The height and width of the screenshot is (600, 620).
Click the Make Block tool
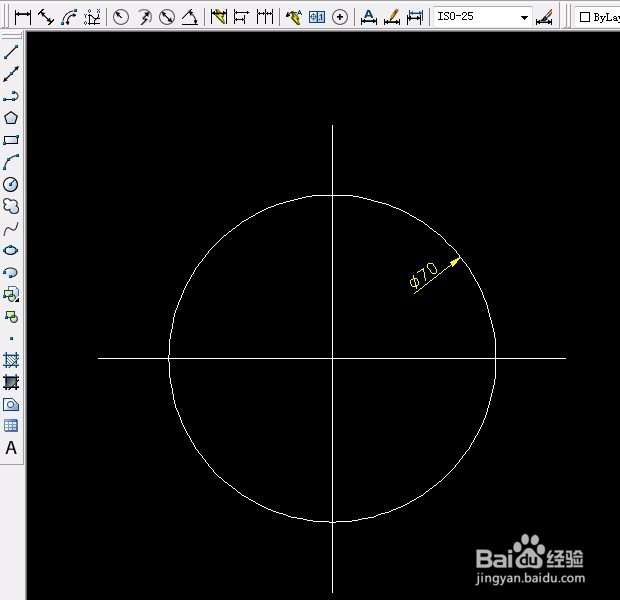pyautogui.click(x=11, y=317)
